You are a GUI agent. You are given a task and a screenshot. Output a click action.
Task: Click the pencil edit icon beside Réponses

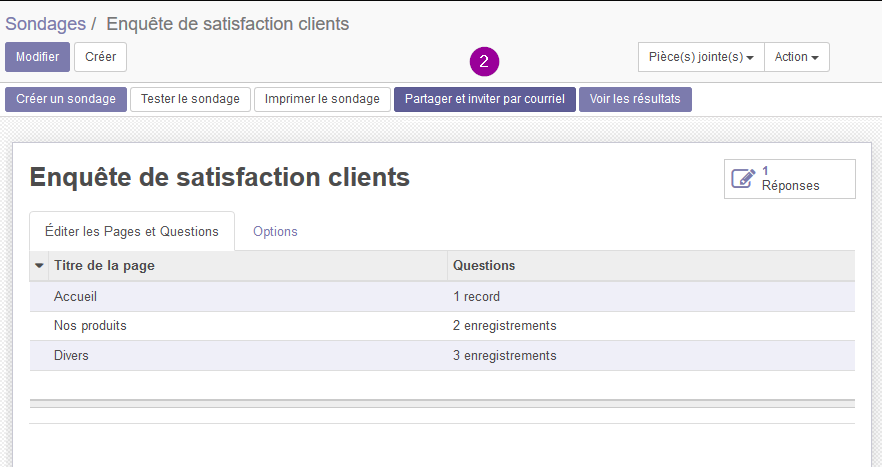[743, 178]
